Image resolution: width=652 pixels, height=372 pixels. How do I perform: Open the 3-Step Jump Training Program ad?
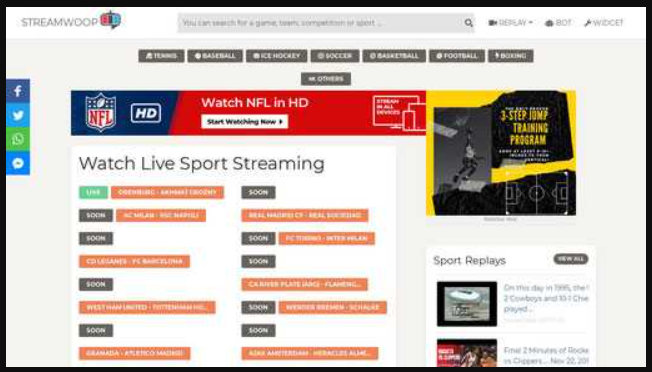pyautogui.click(x=501, y=153)
